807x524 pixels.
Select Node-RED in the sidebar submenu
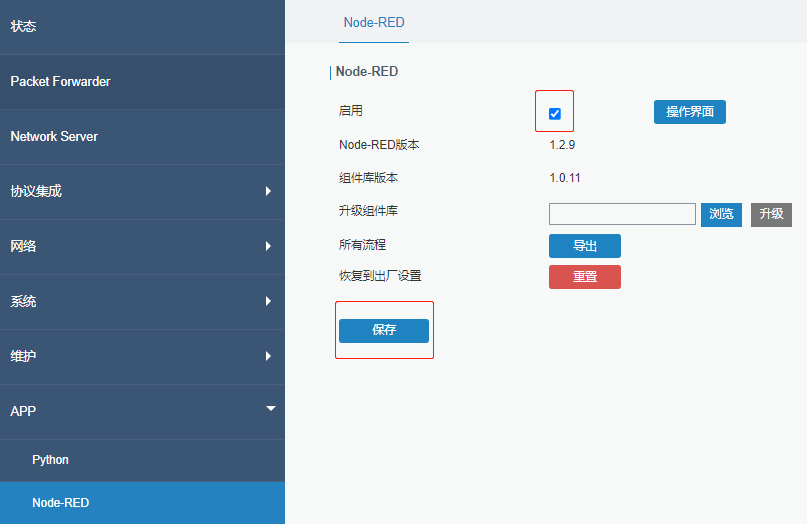142,503
